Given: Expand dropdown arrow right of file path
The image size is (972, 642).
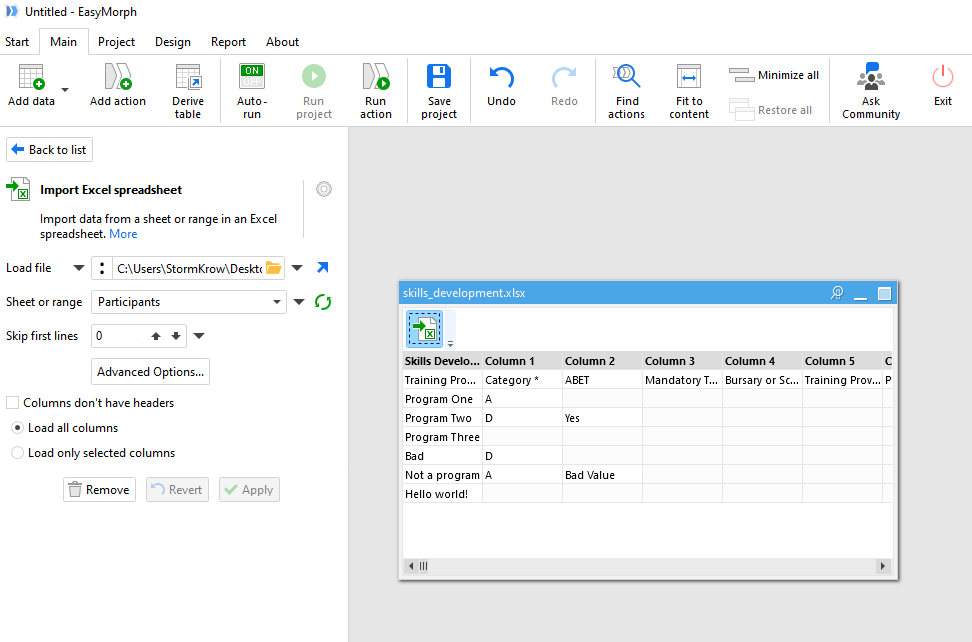Looking at the screenshot, I should (297, 268).
